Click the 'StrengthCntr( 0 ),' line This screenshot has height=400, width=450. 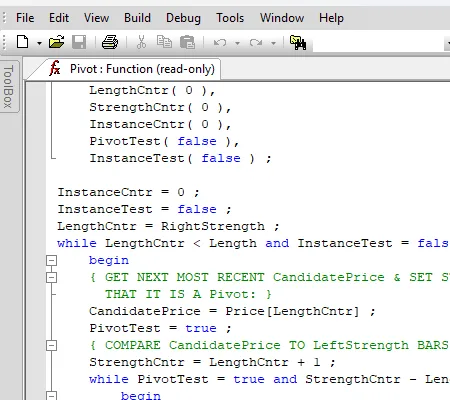tap(160, 107)
